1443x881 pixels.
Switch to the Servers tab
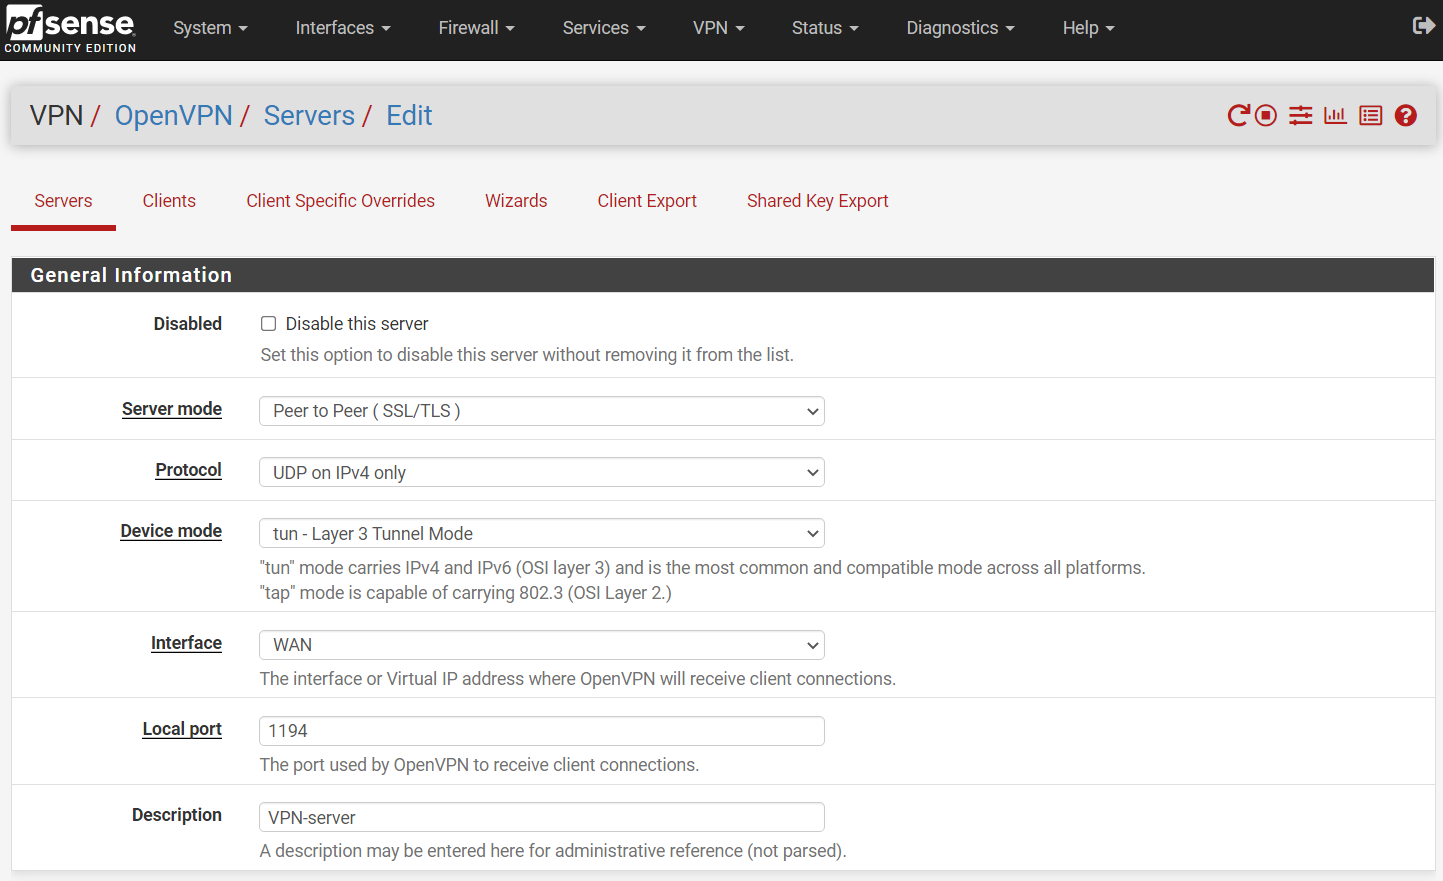[63, 201]
